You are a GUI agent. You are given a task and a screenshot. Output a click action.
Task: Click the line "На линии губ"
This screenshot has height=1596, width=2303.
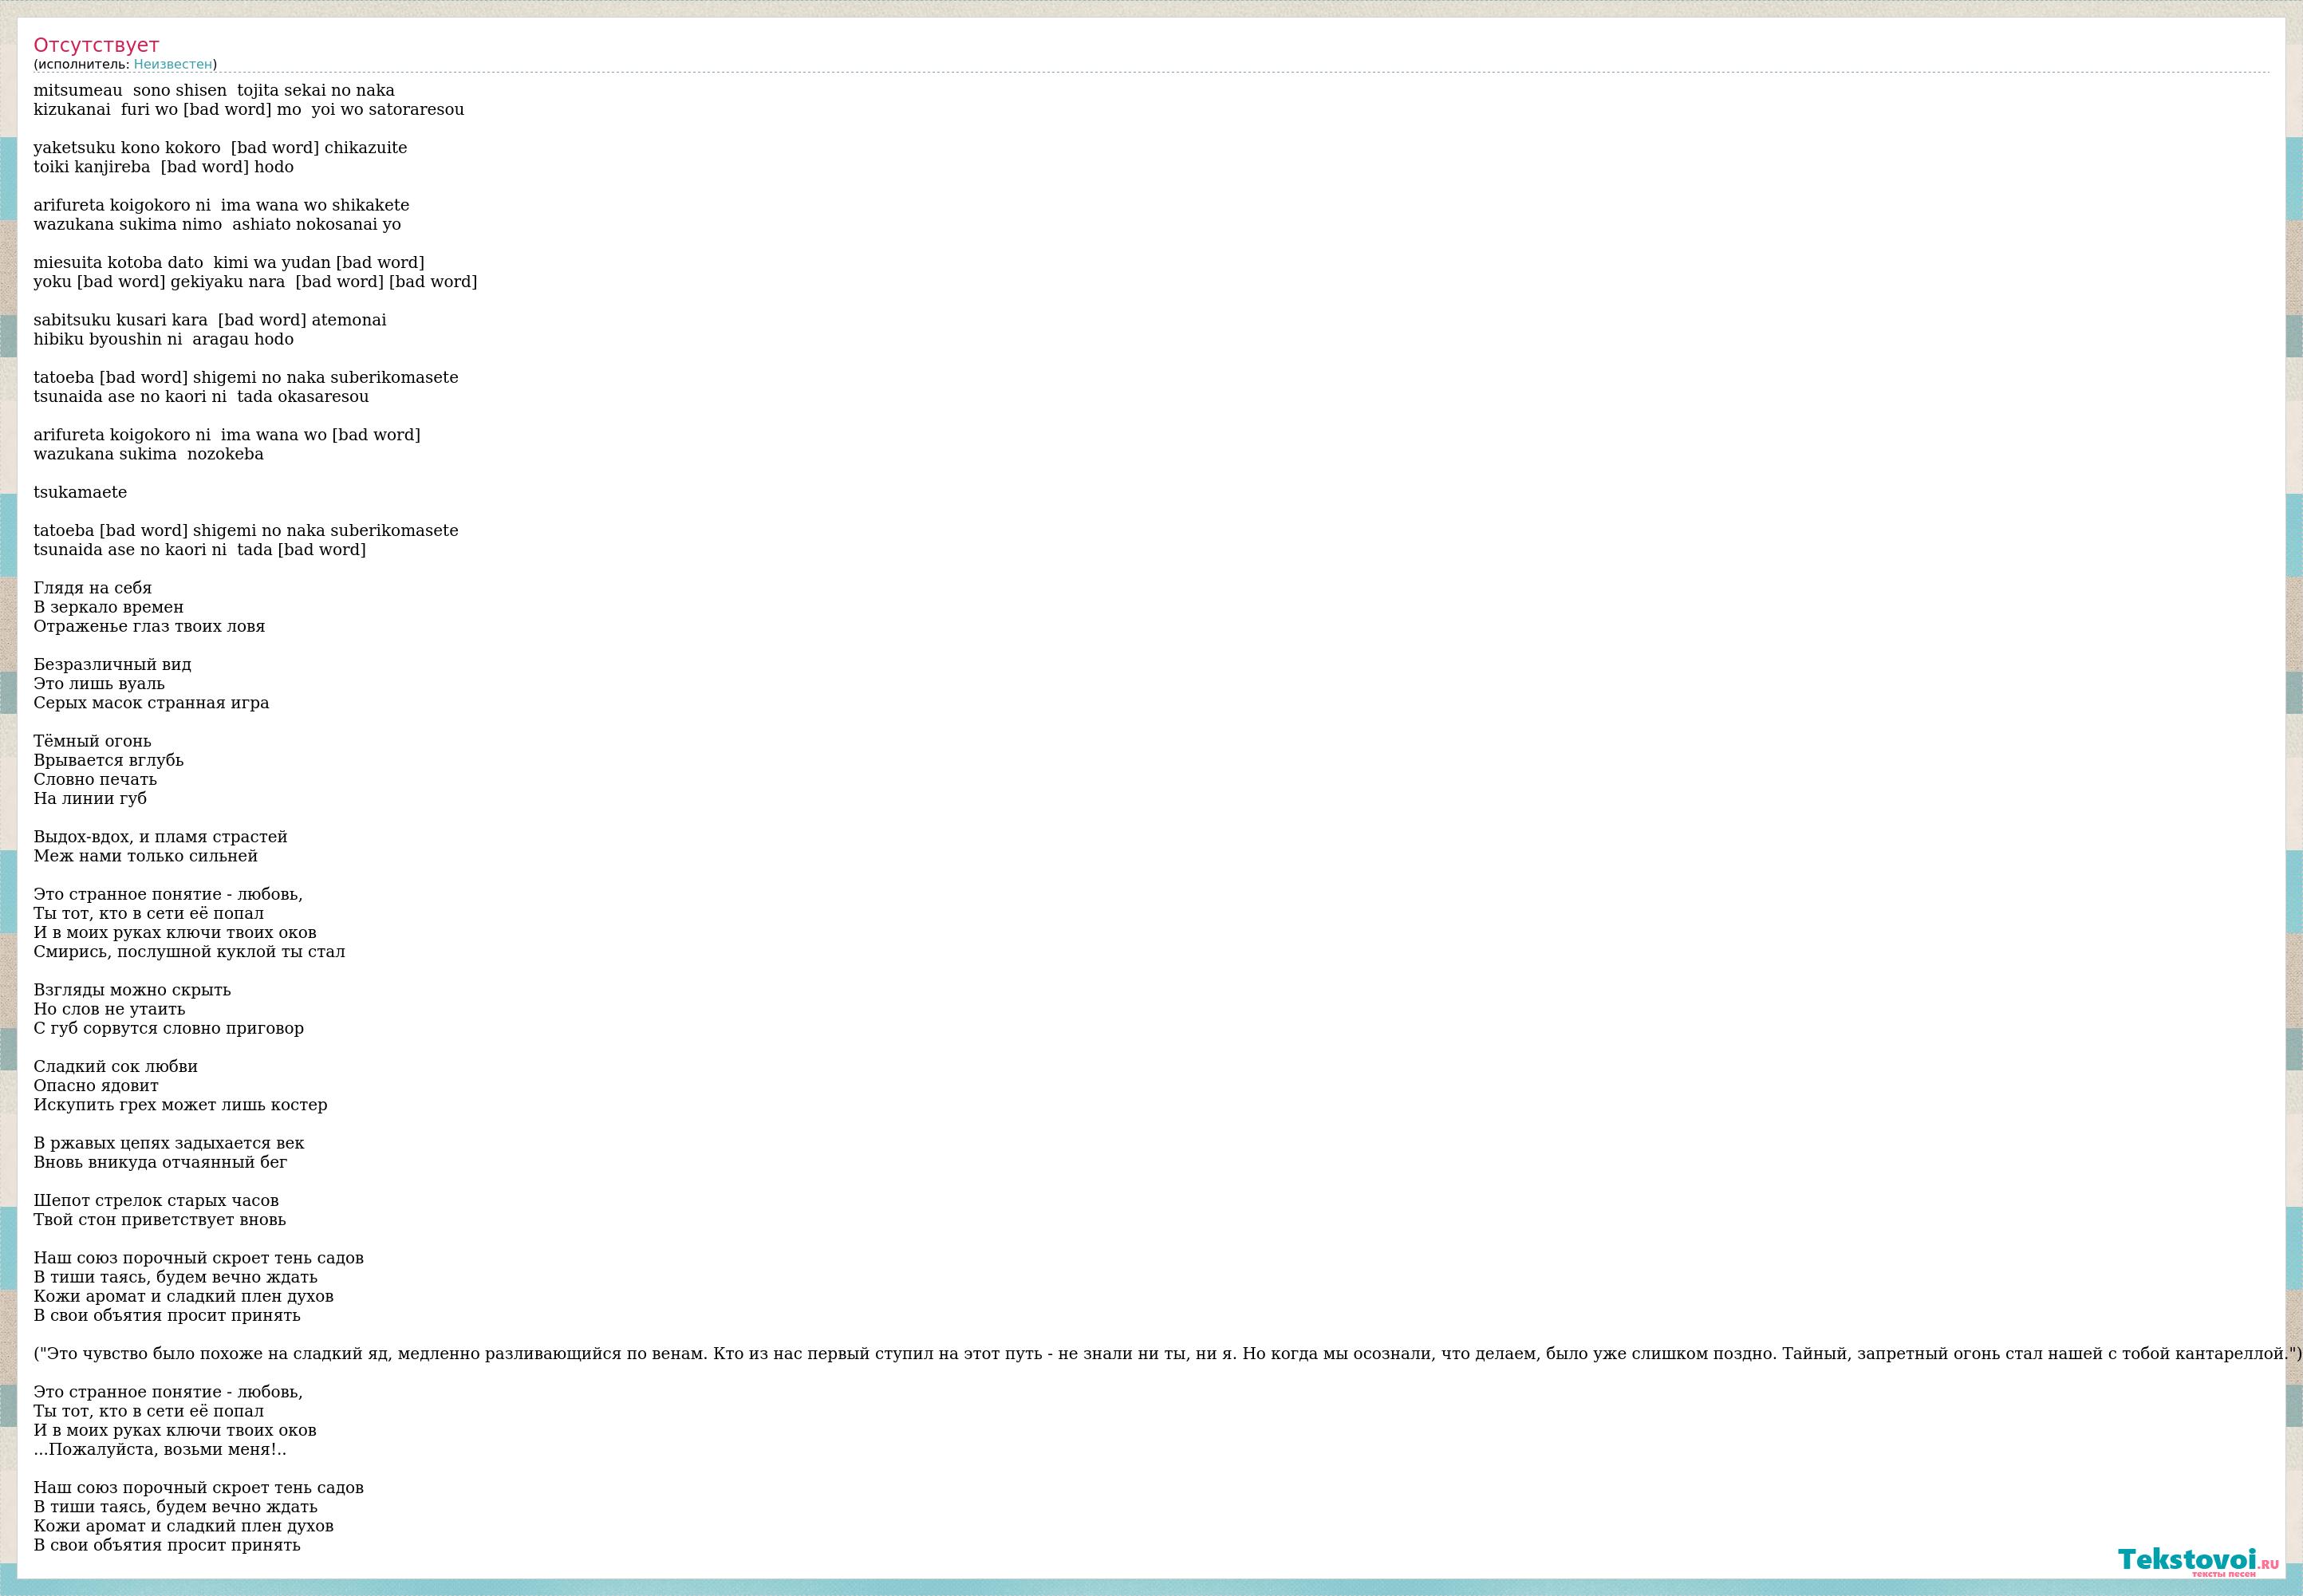coord(90,799)
